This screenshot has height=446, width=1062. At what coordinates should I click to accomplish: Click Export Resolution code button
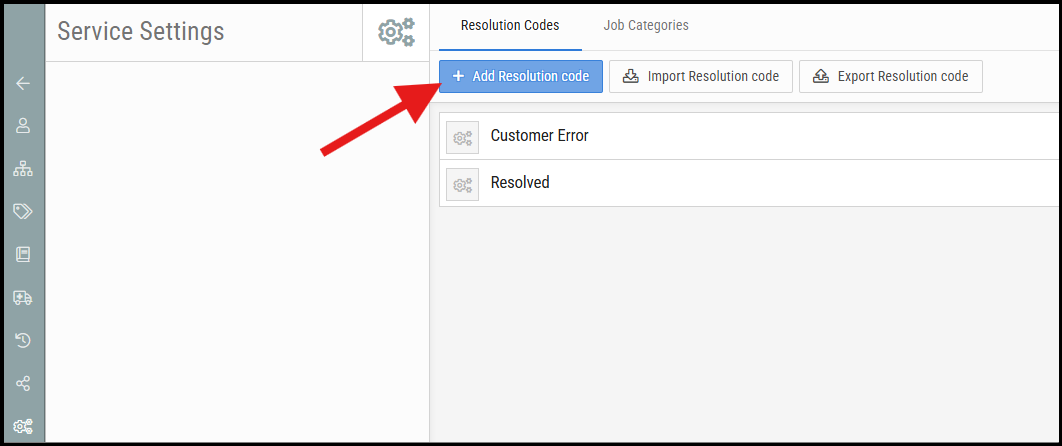pyautogui.click(x=891, y=76)
